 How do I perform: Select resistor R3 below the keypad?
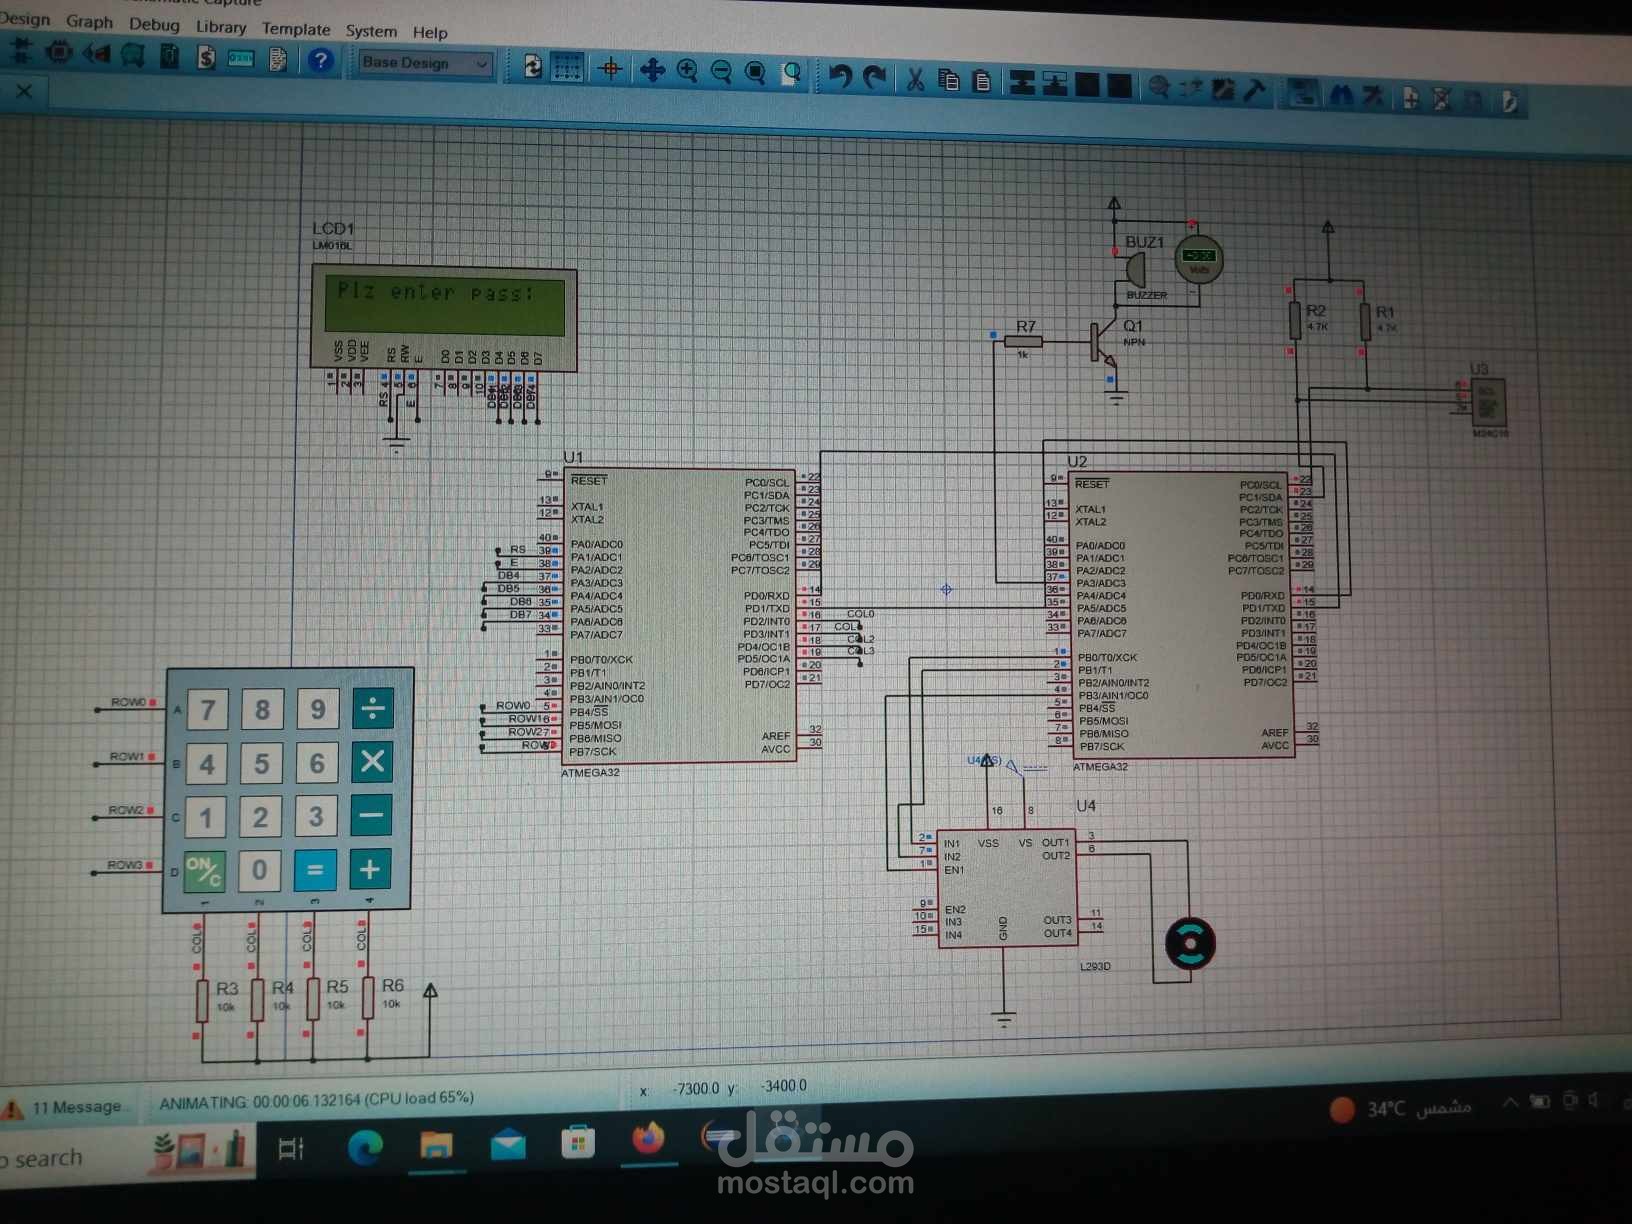202,1000
